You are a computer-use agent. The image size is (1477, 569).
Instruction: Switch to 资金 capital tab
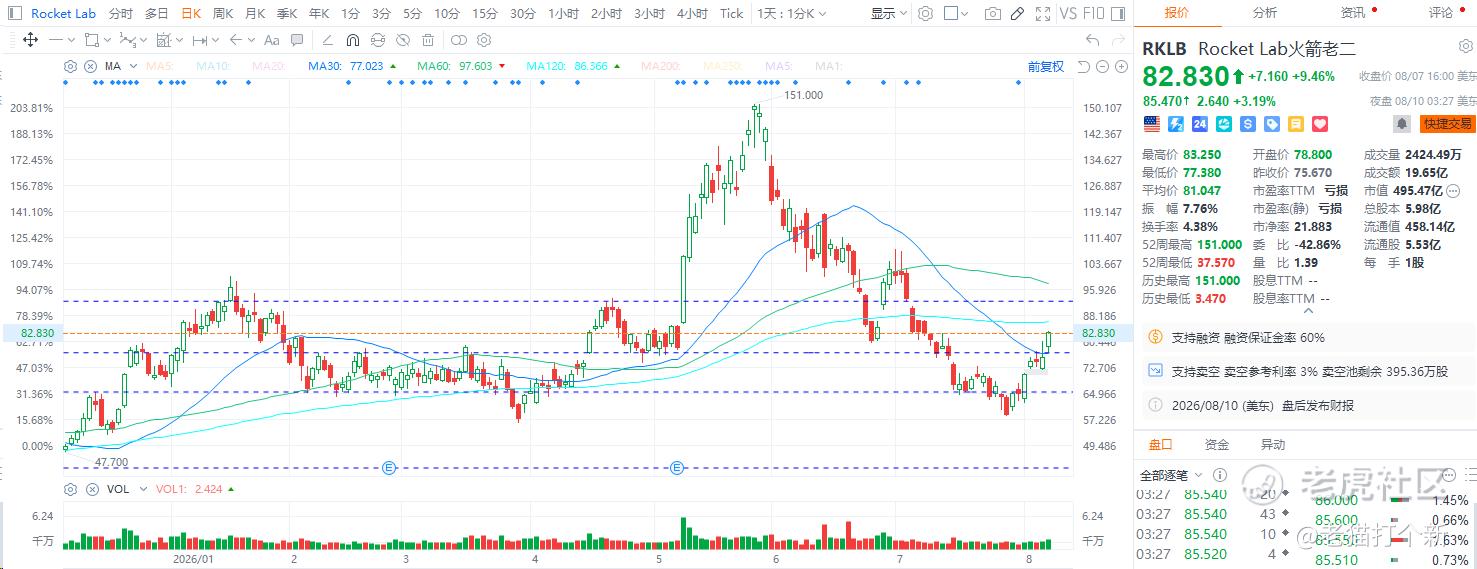pos(1216,444)
